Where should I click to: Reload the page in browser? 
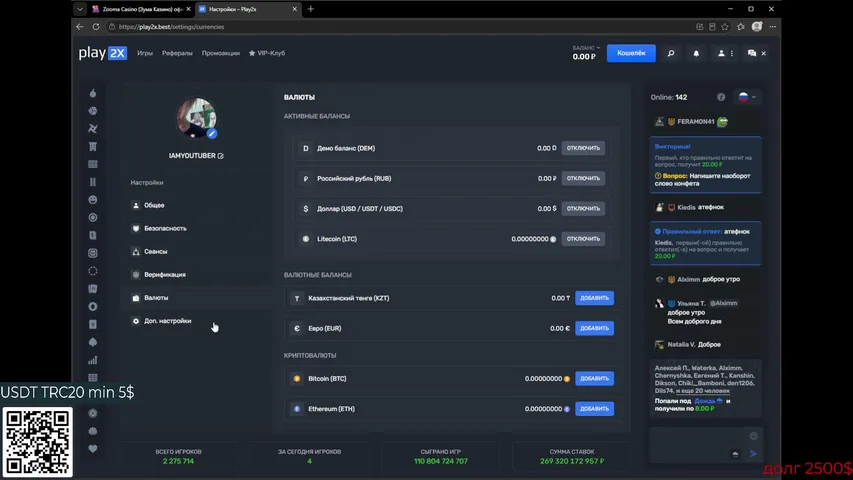[96, 27]
